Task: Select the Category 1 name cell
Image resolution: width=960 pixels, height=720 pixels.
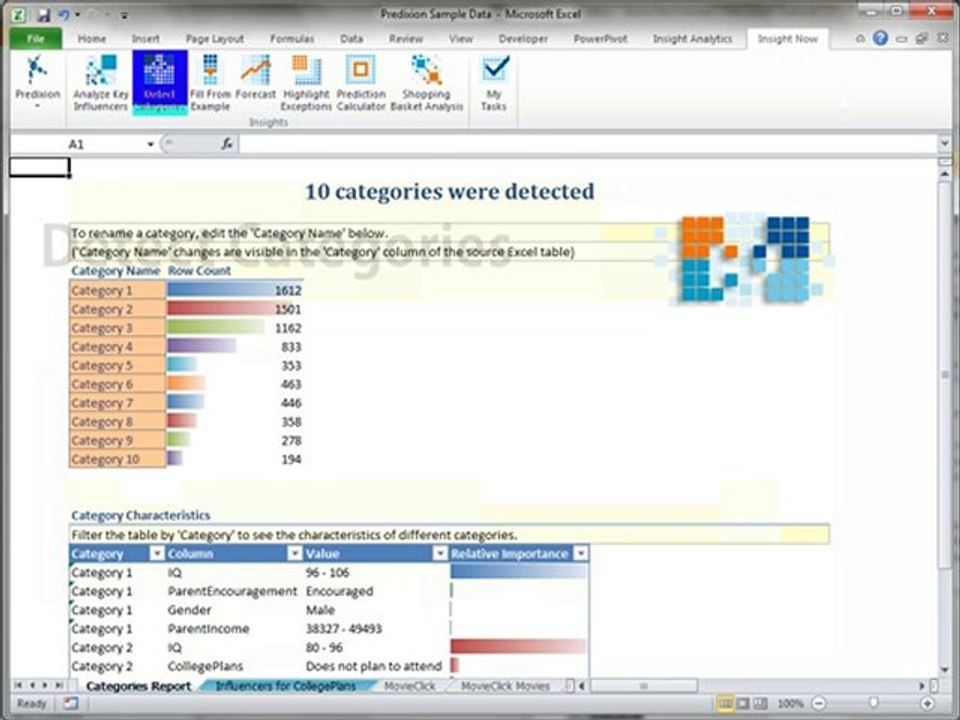Action: click(x=118, y=290)
